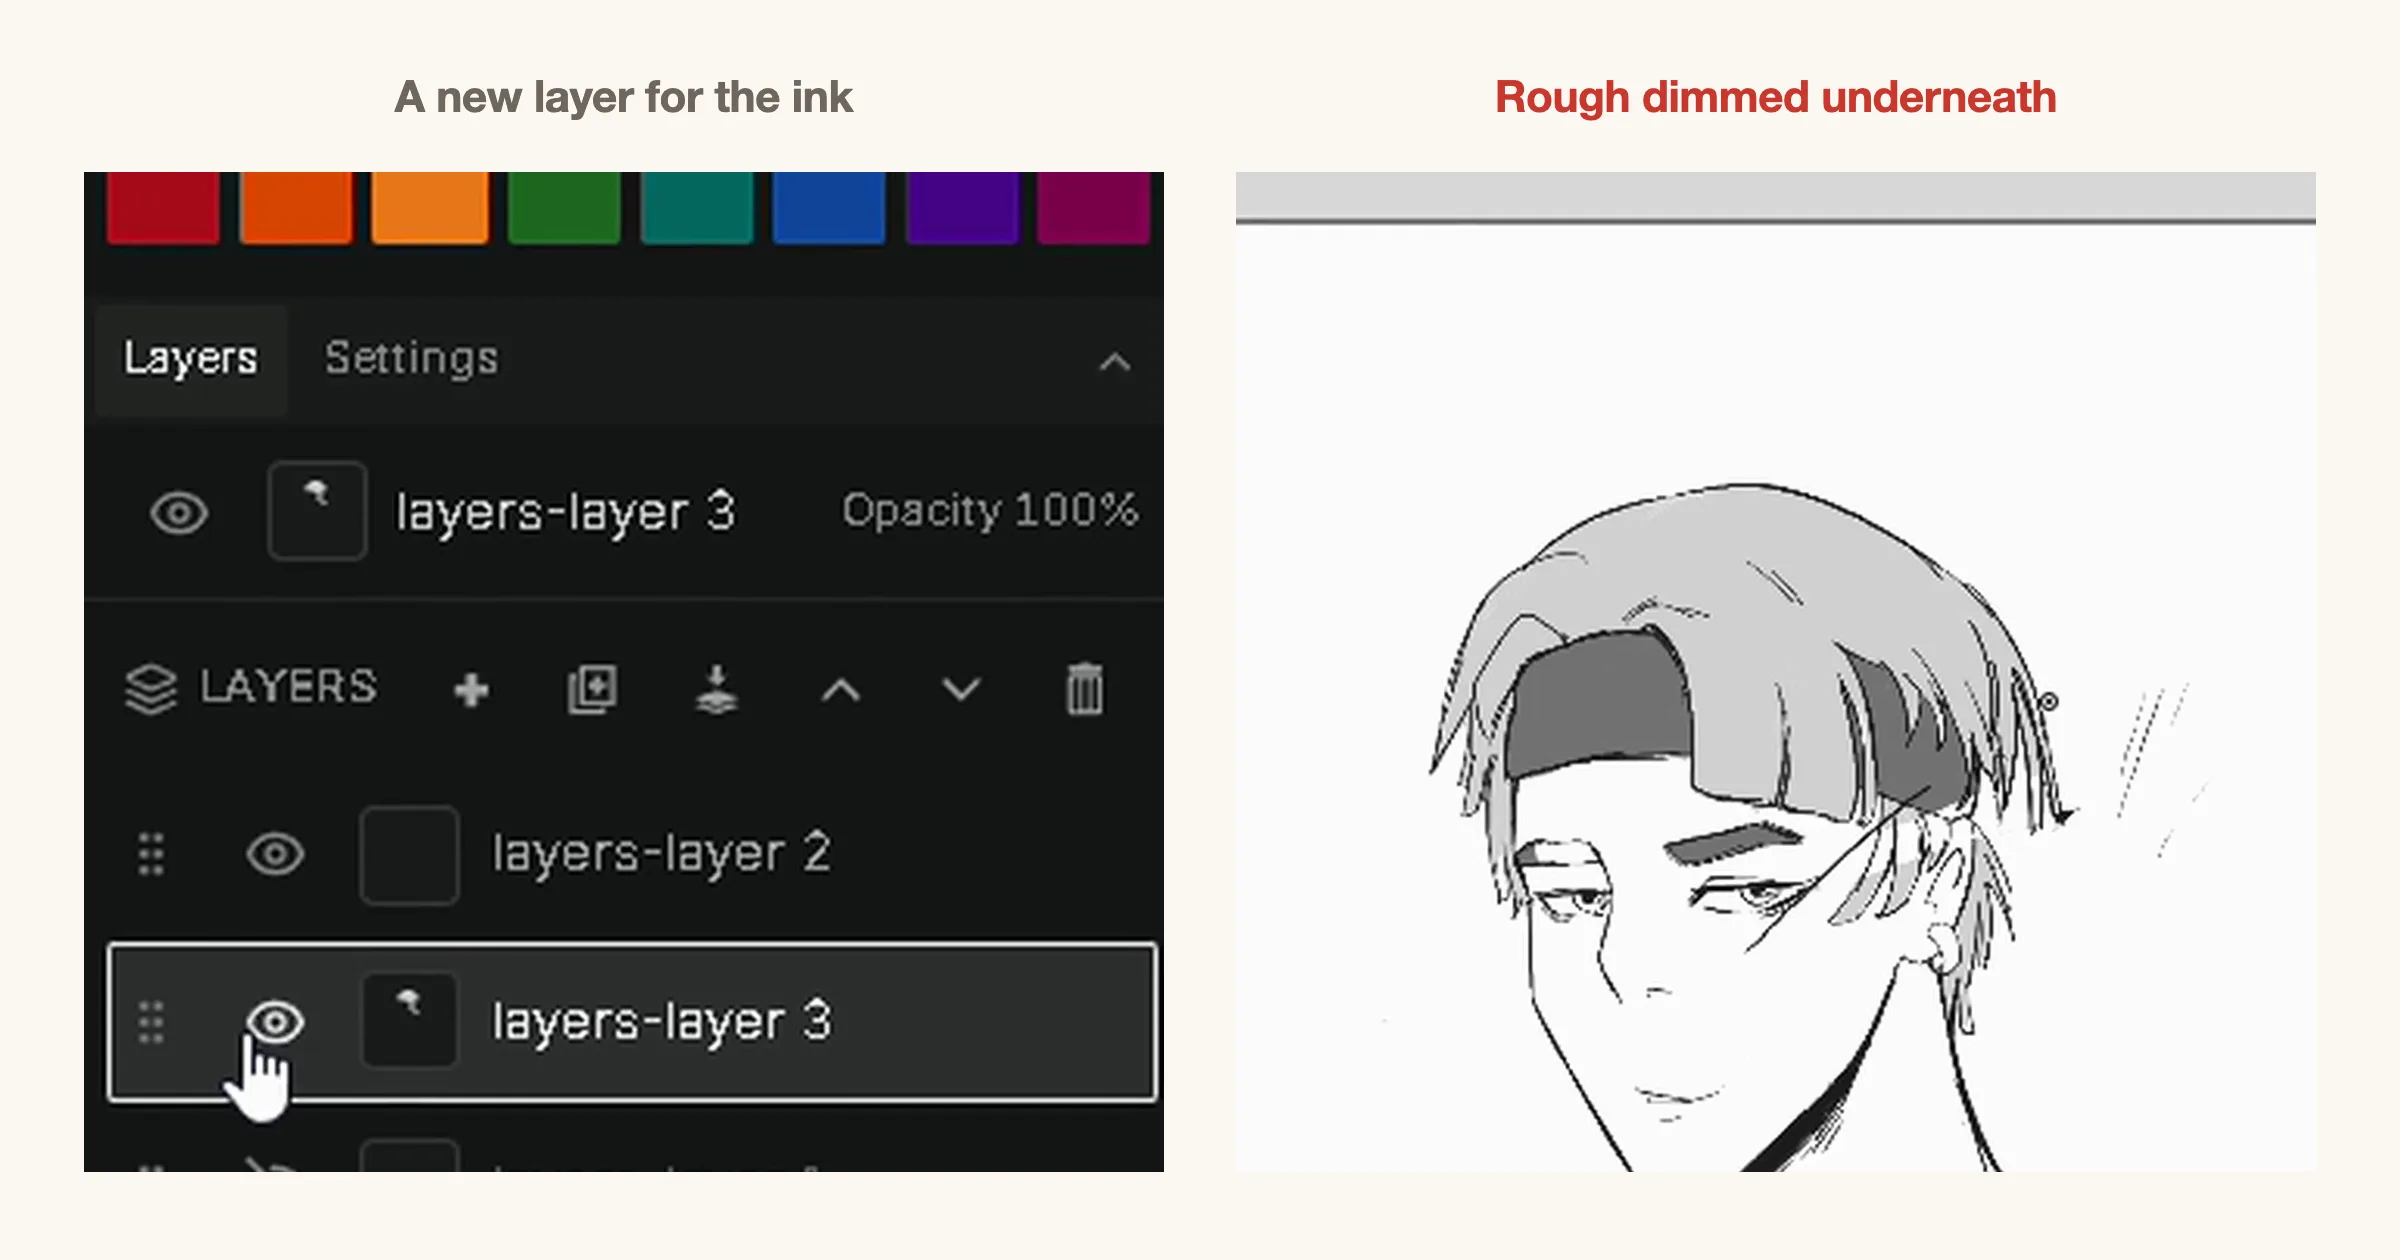
Task: Select the blue color swatch
Action: (x=829, y=207)
